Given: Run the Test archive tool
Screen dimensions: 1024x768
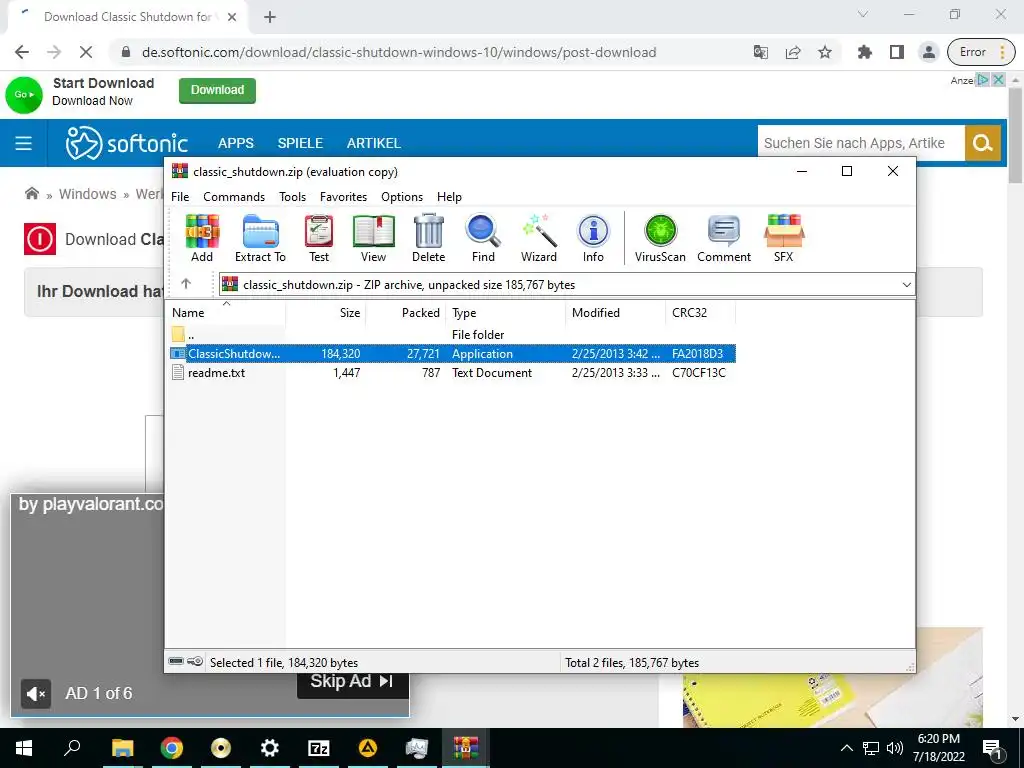Looking at the screenshot, I should (x=319, y=238).
